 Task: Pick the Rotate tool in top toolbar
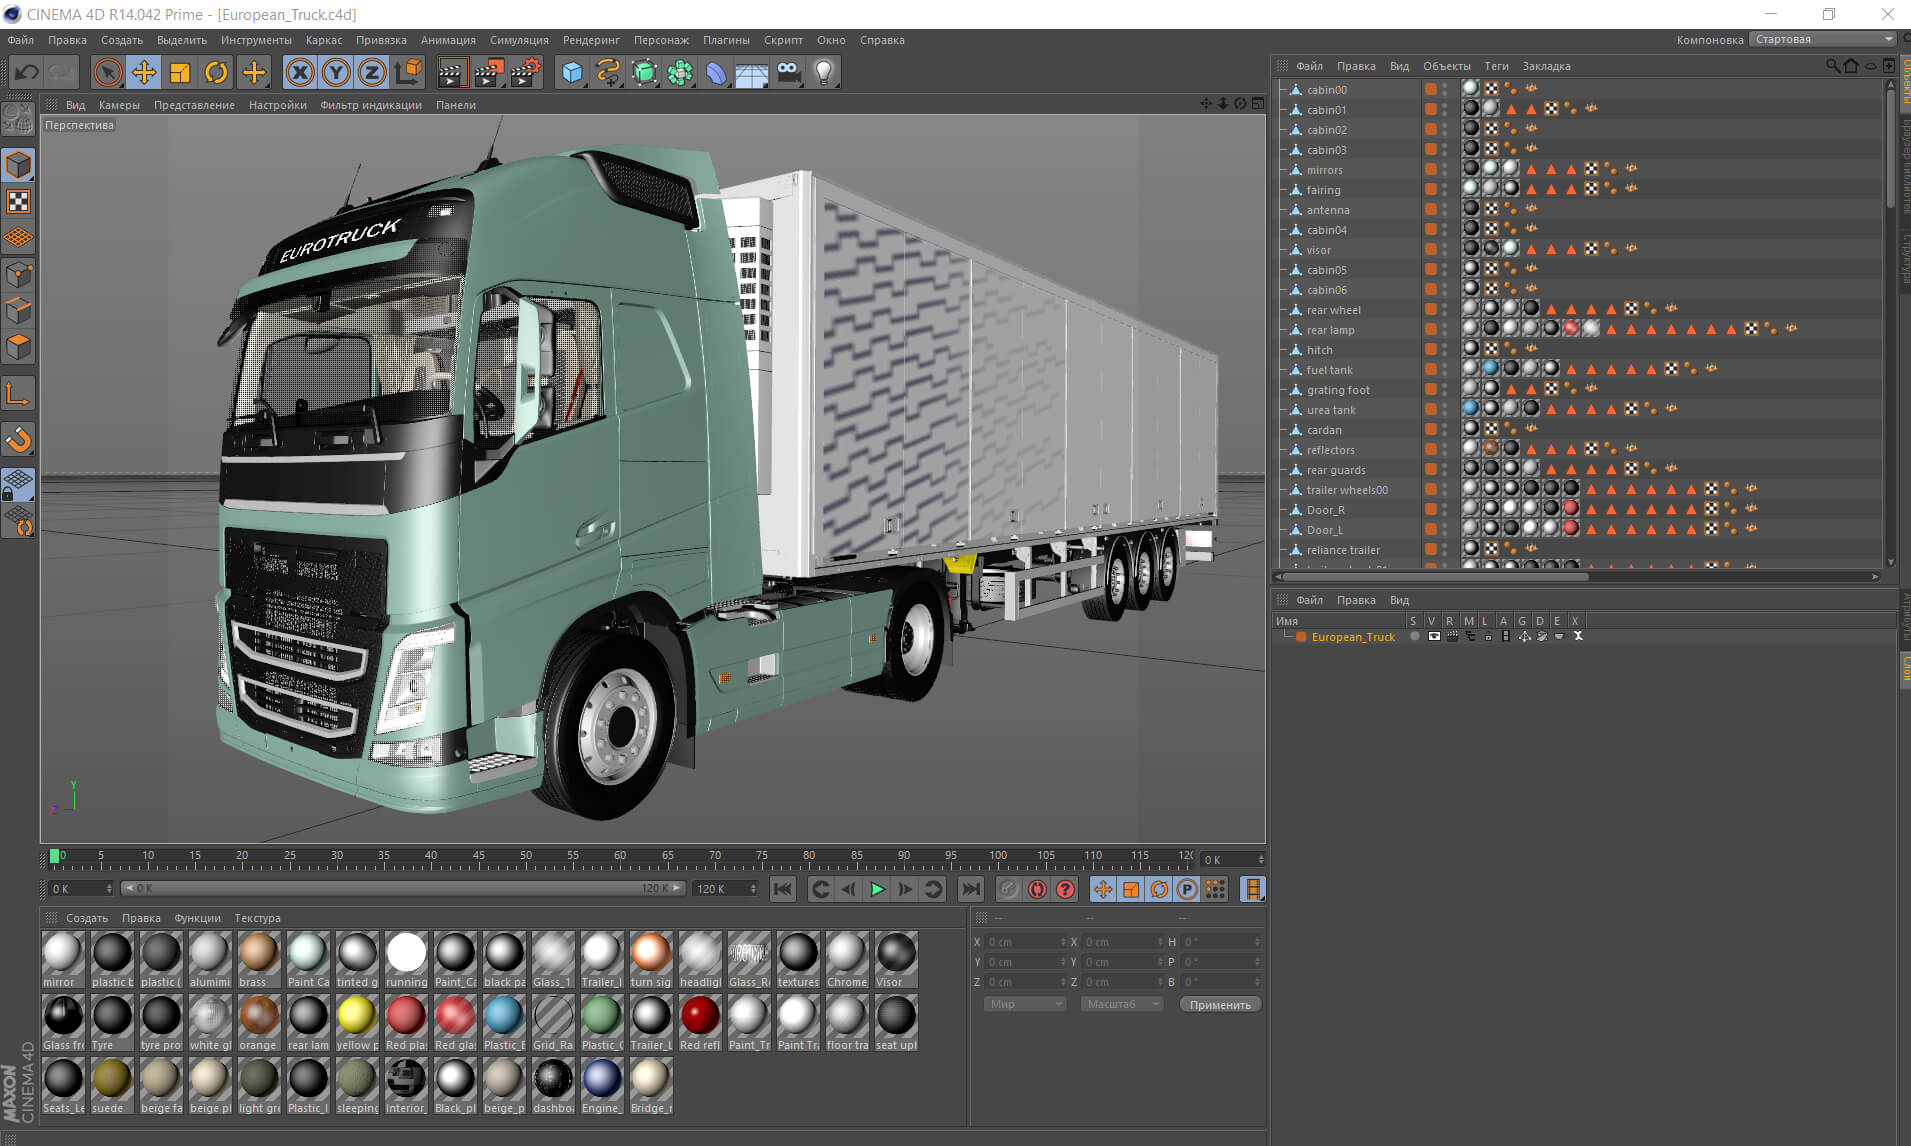[x=216, y=72]
